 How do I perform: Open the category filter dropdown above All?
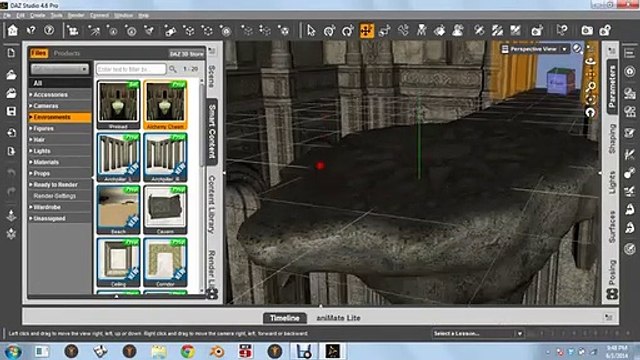point(60,69)
